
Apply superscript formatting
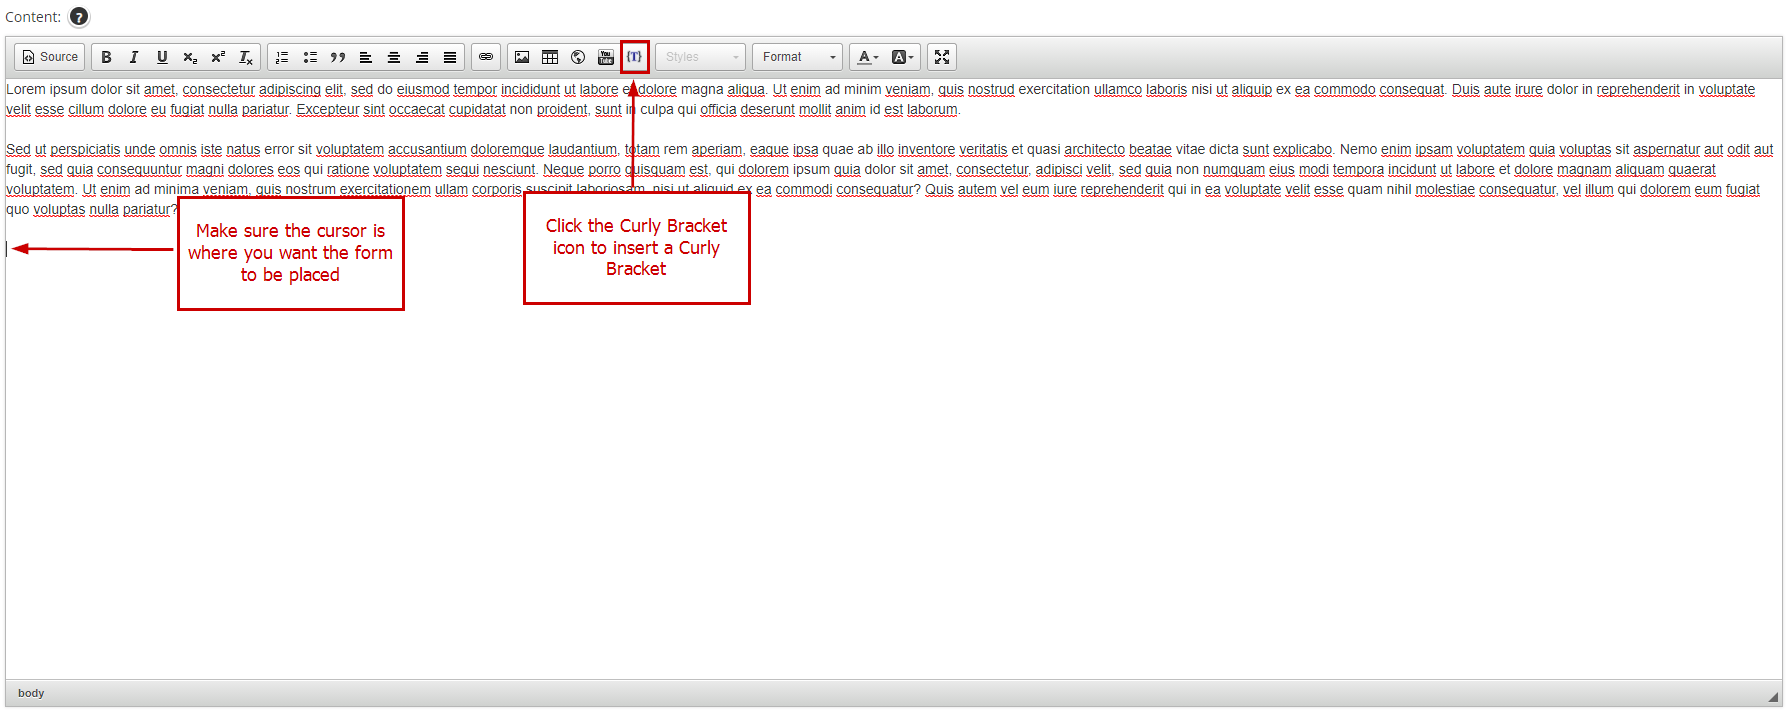click(x=218, y=57)
